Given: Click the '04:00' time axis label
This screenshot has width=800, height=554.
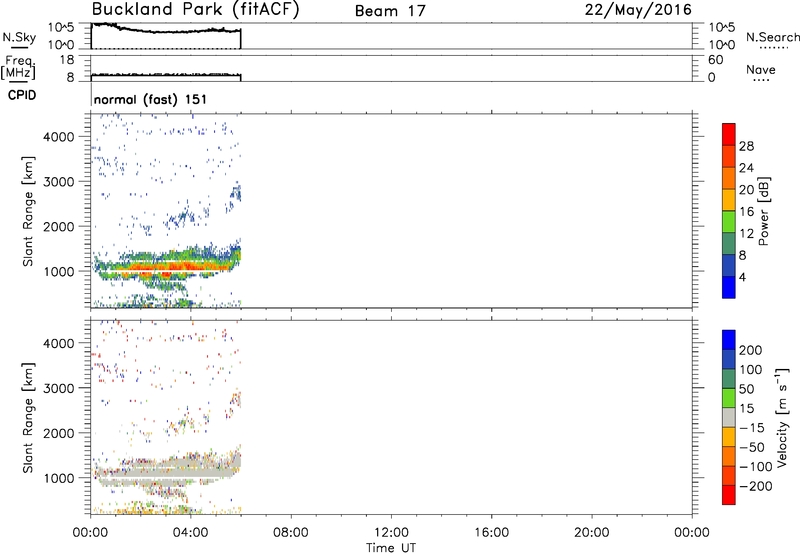Looking at the screenshot, I should pyautogui.click(x=190, y=533).
